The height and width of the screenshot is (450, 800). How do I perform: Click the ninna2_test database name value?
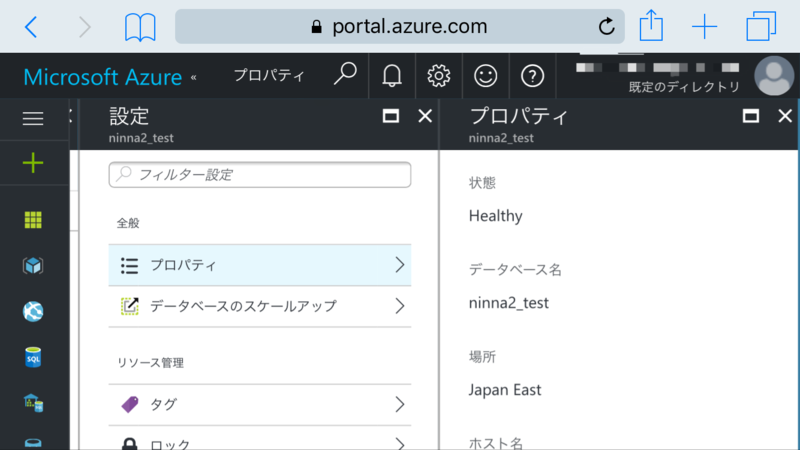[x=509, y=303]
